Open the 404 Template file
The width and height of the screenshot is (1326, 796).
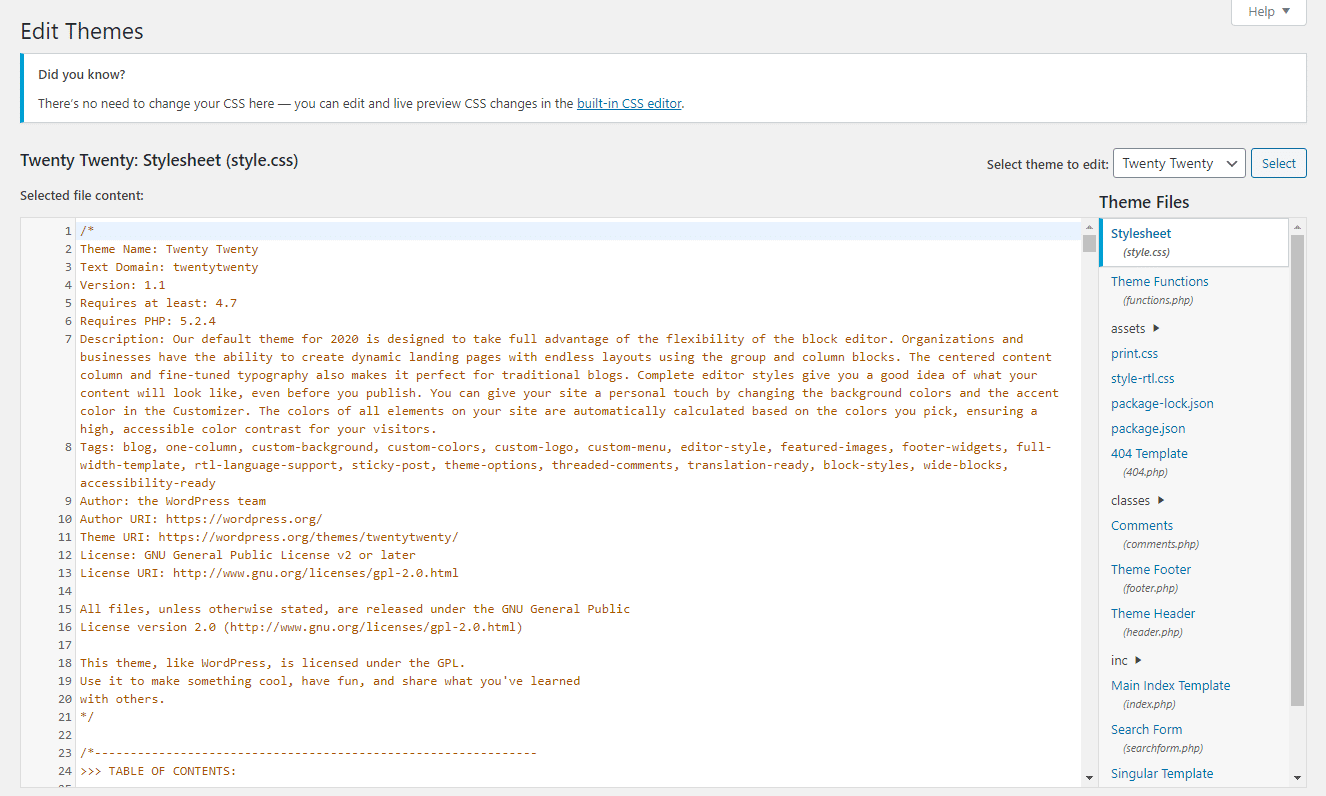(x=1148, y=453)
